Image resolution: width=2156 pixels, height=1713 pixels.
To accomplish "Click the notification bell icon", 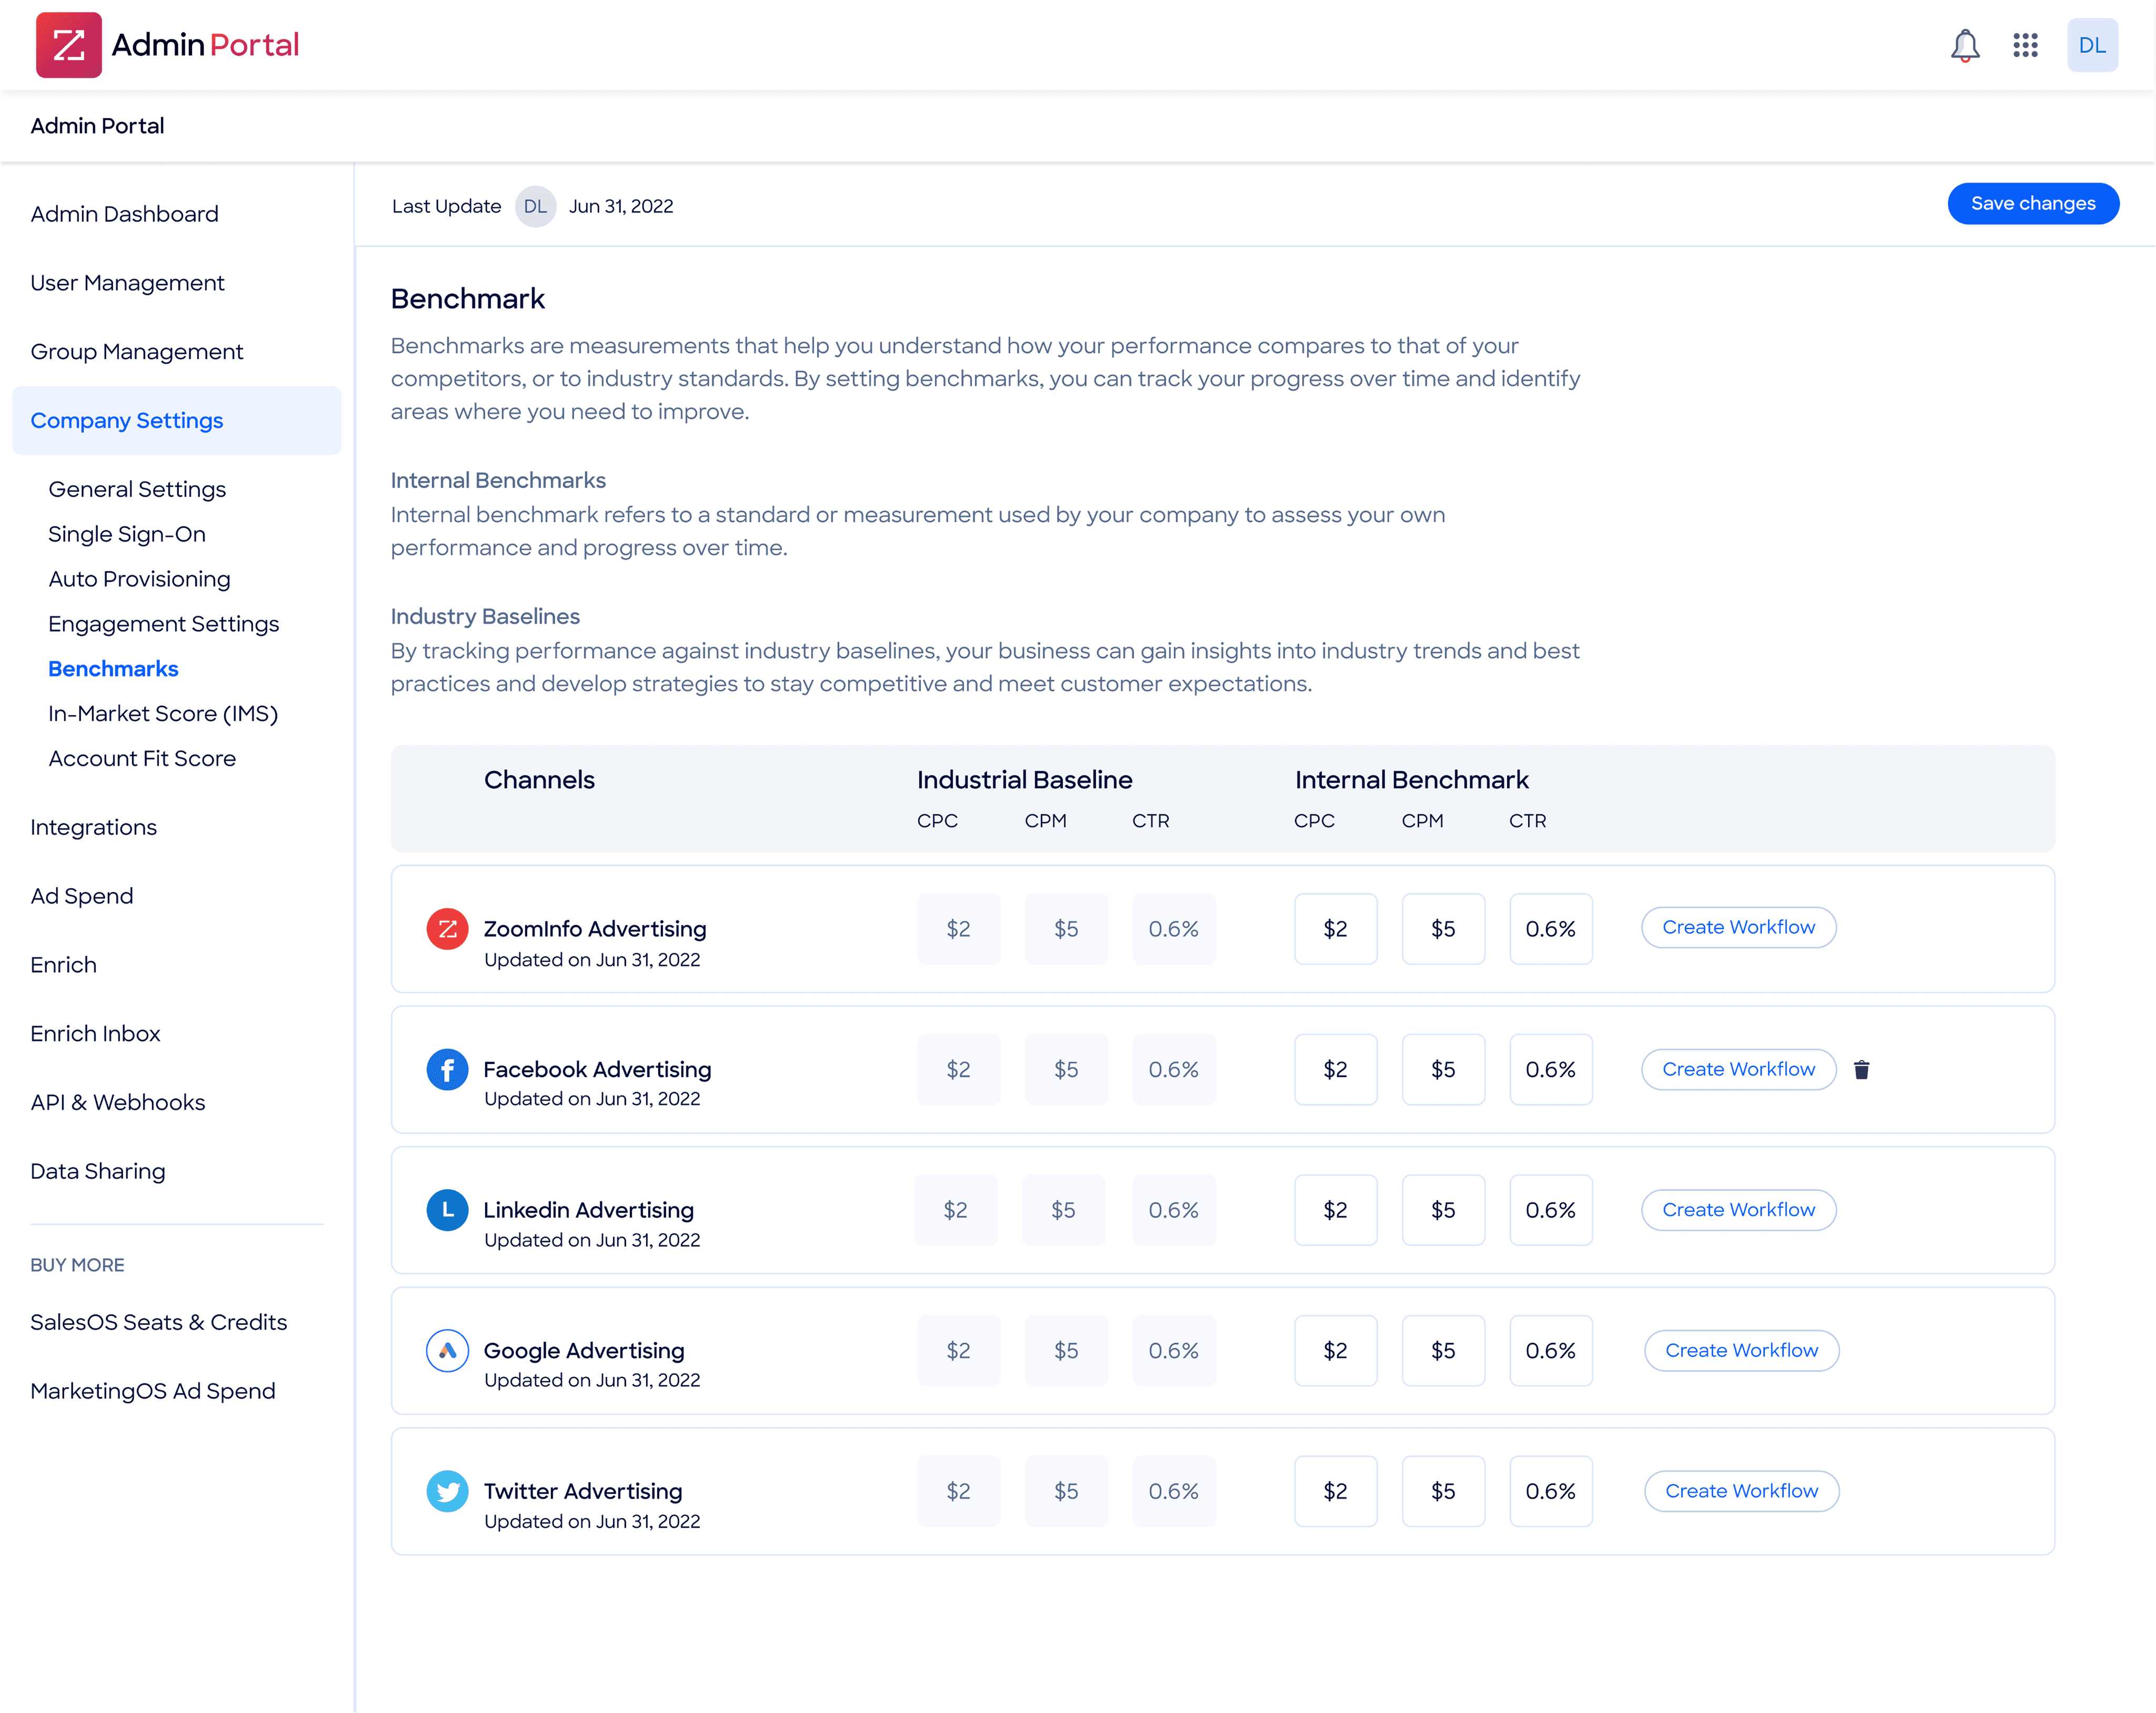I will 1964,45.
